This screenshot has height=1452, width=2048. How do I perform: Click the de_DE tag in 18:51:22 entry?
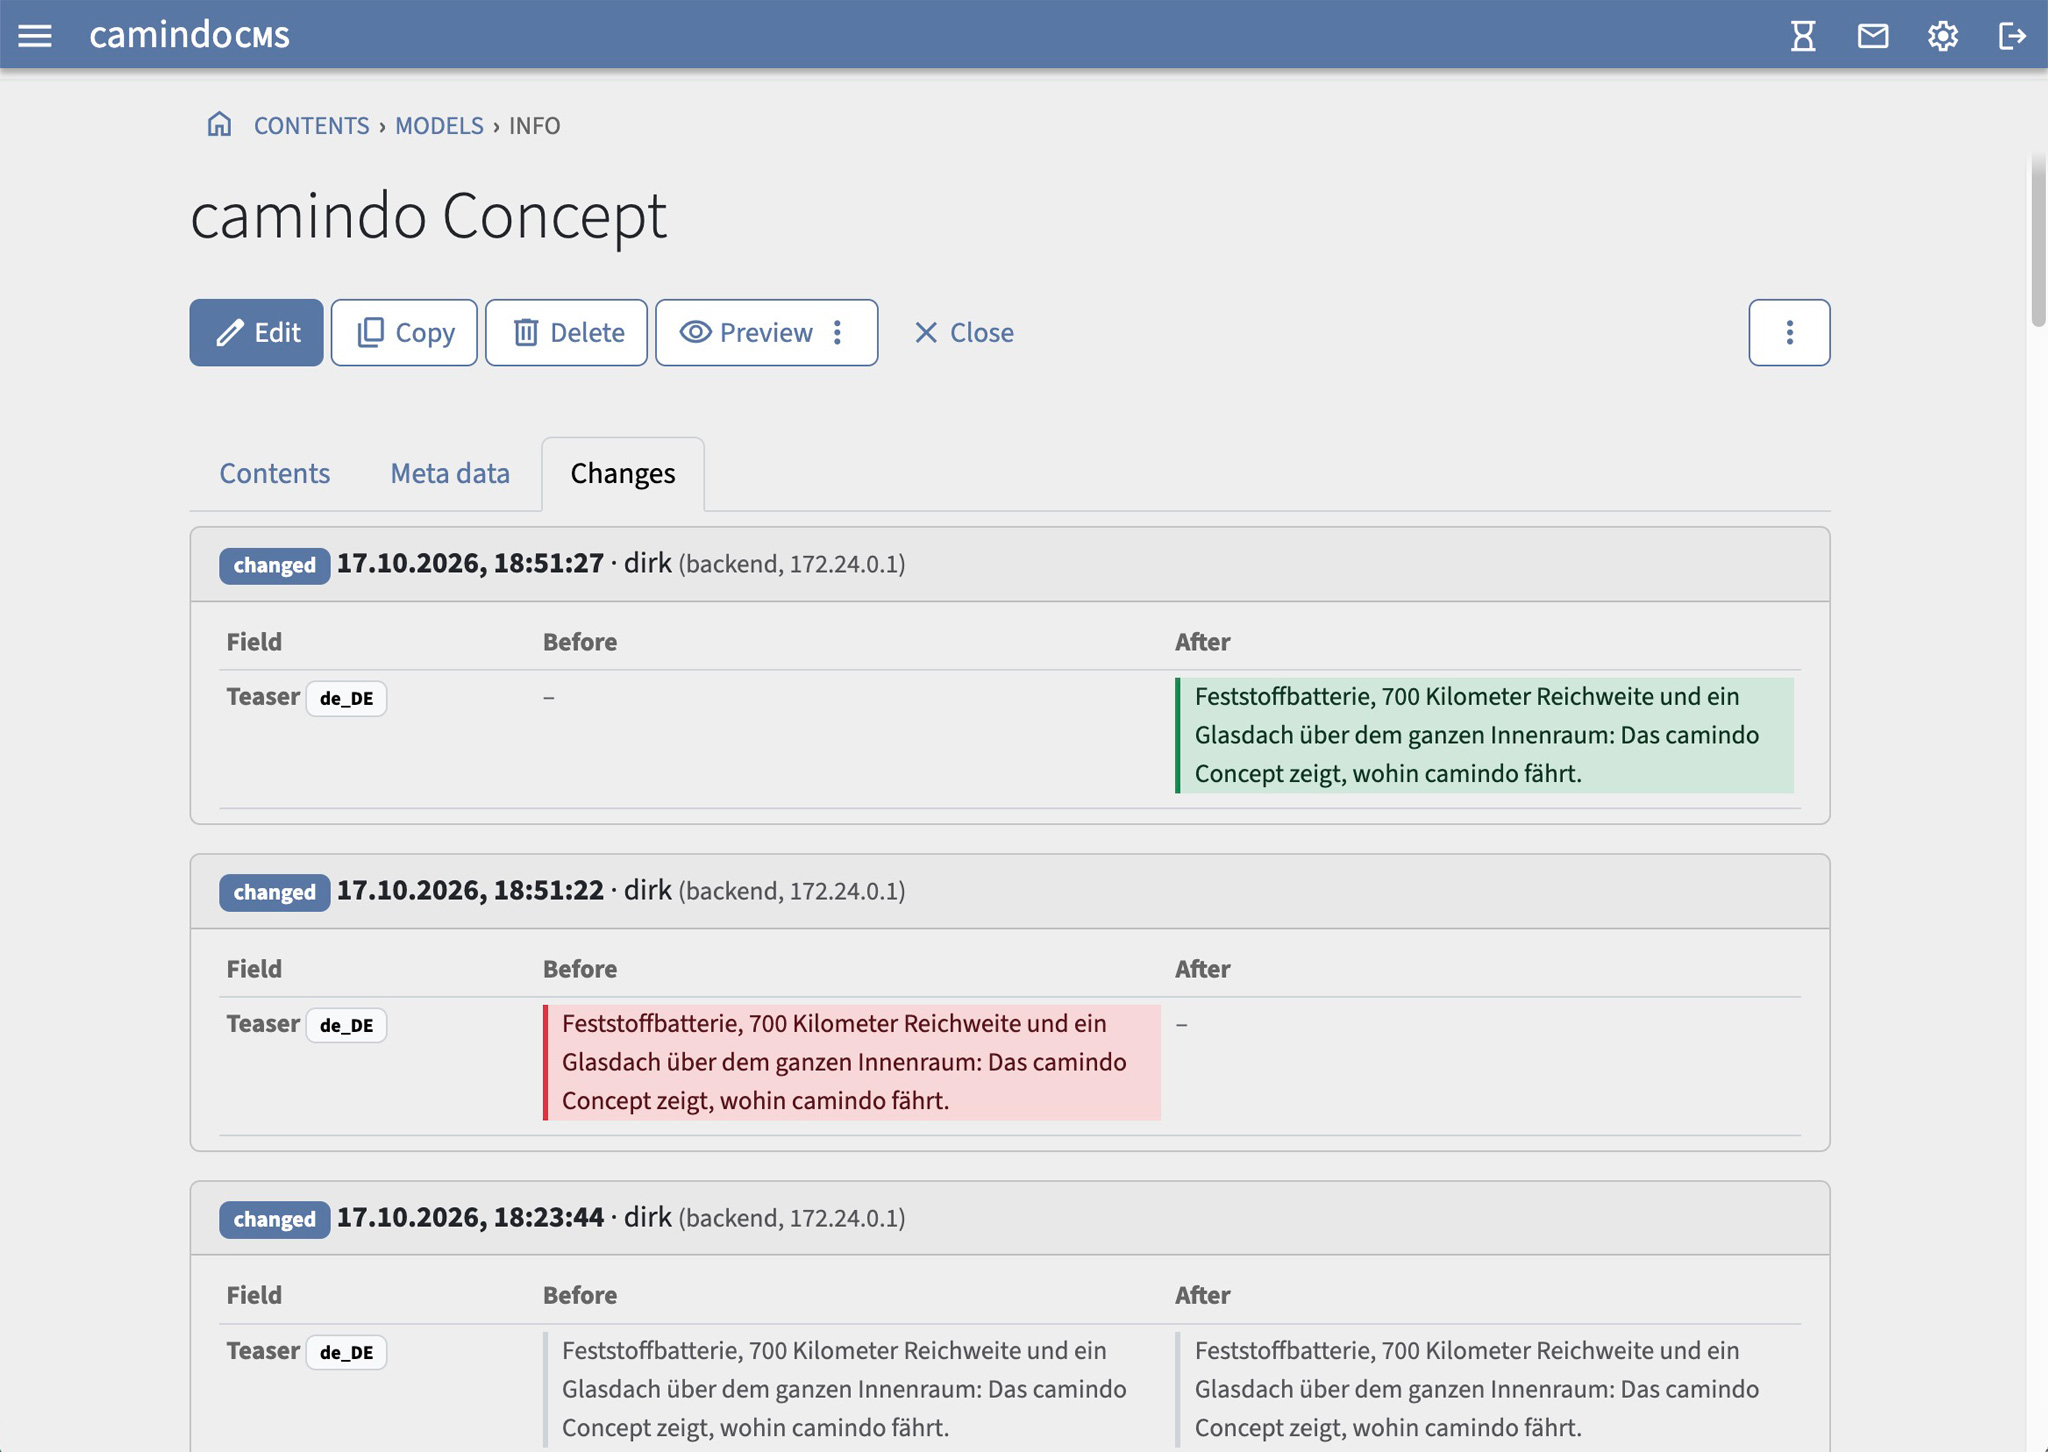point(346,1025)
